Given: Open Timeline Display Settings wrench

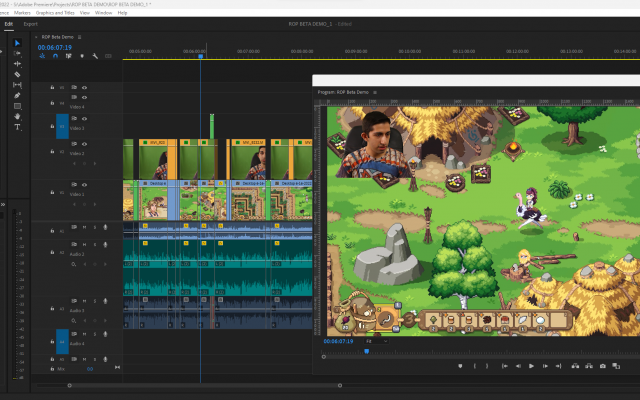Looking at the screenshot, I should point(95,56).
